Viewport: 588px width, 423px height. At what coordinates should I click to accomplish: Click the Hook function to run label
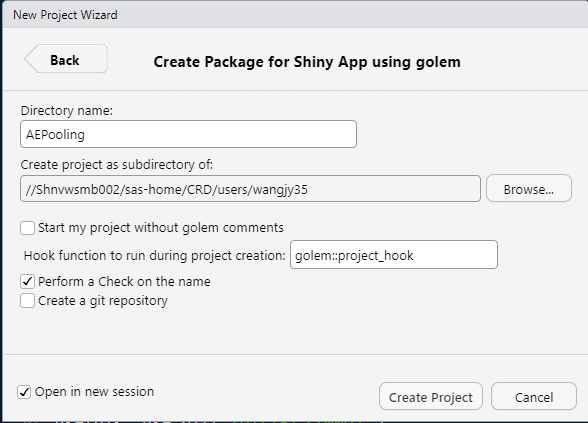[154, 255]
